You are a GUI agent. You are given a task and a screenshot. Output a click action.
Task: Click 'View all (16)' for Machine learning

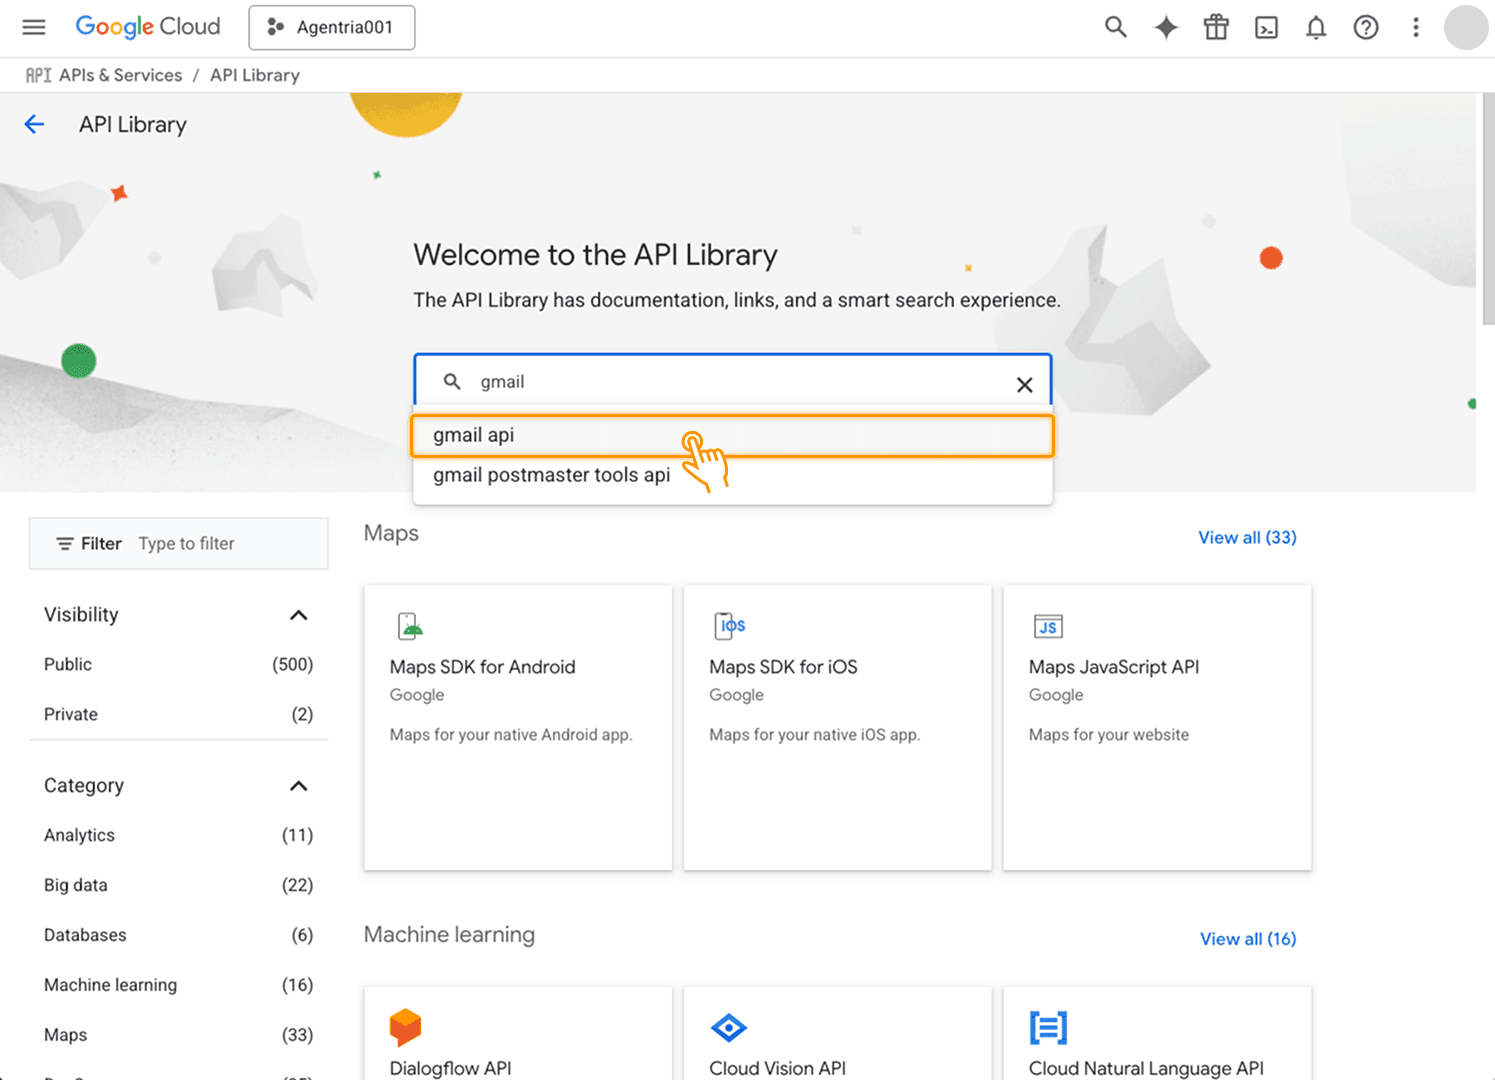(1248, 938)
